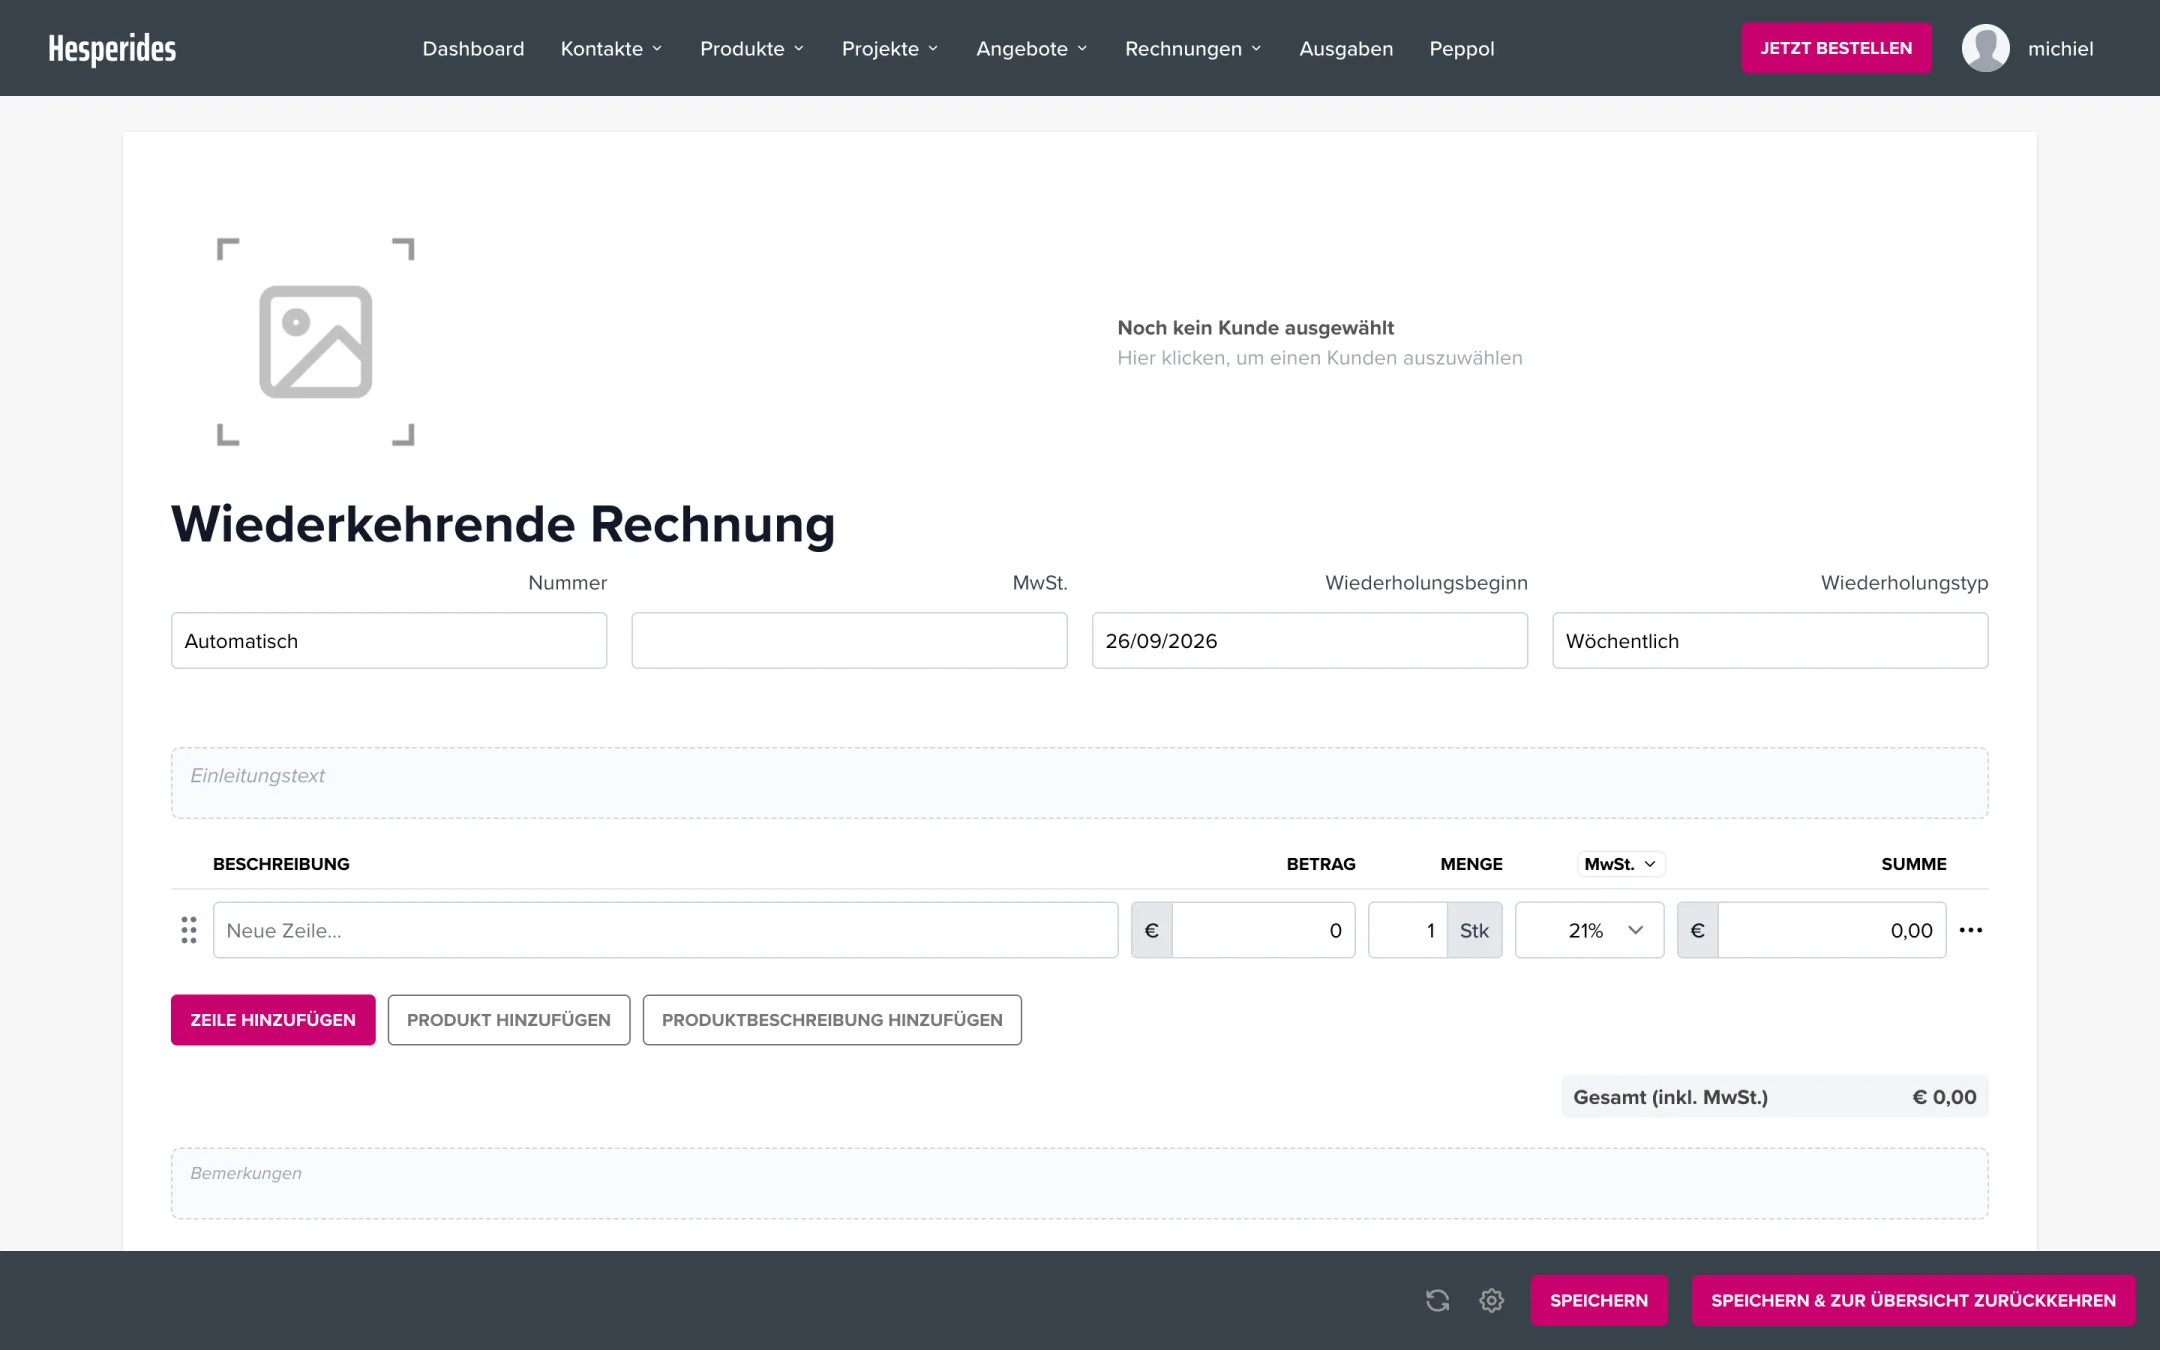Open the 21% VAT rate dropdown
Screen dimensions: 2160x1350
pos(1589,930)
